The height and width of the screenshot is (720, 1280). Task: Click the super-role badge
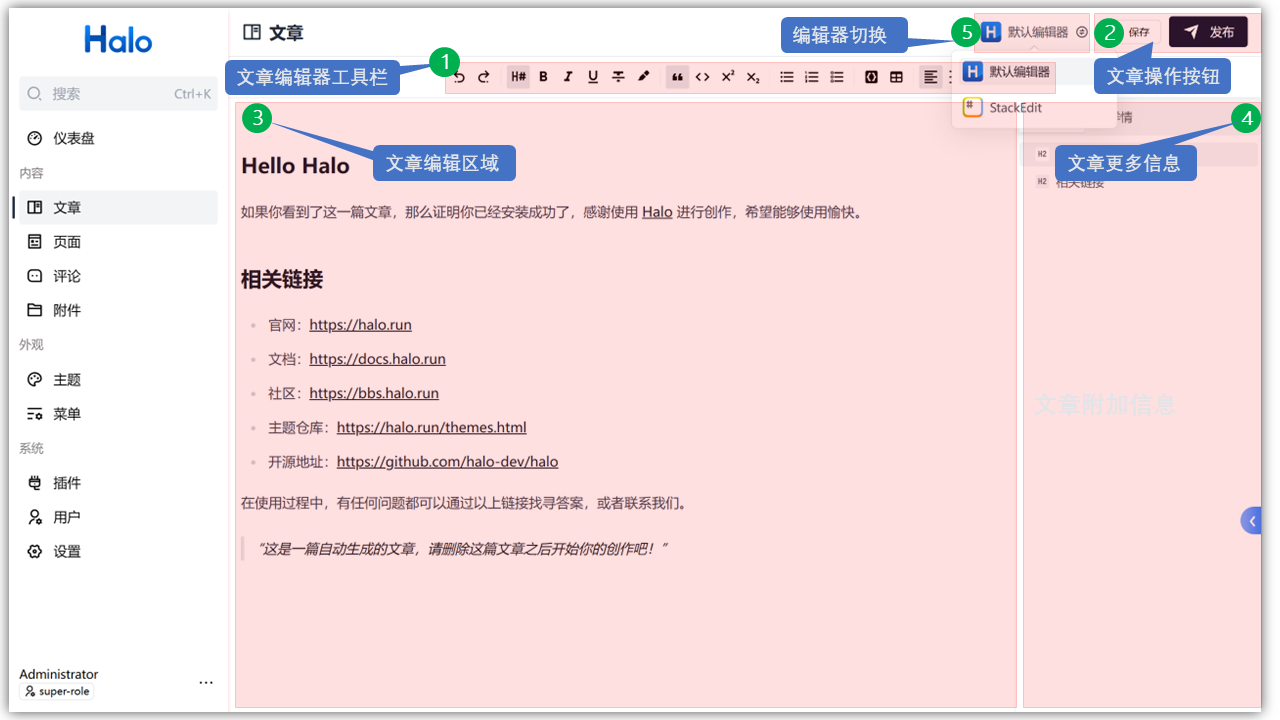(57, 691)
